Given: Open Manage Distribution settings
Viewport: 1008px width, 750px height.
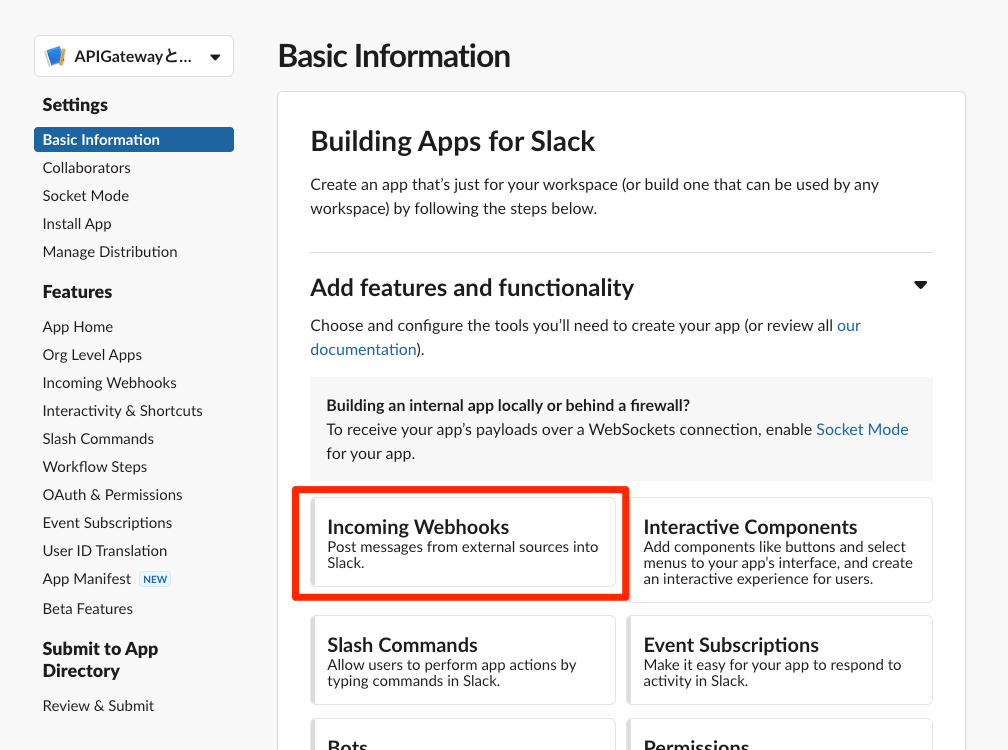Looking at the screenshot, I should tap(110, 252).
